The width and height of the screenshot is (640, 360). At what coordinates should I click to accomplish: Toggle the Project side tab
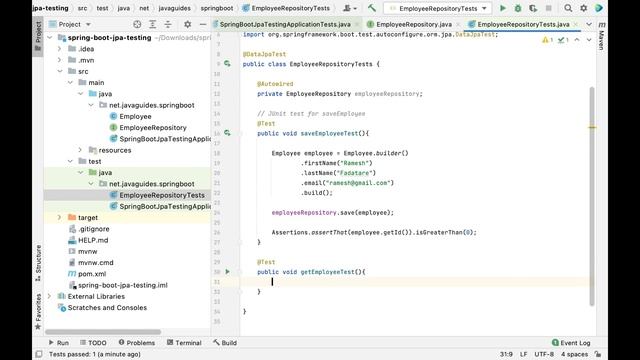click(38, 36)
